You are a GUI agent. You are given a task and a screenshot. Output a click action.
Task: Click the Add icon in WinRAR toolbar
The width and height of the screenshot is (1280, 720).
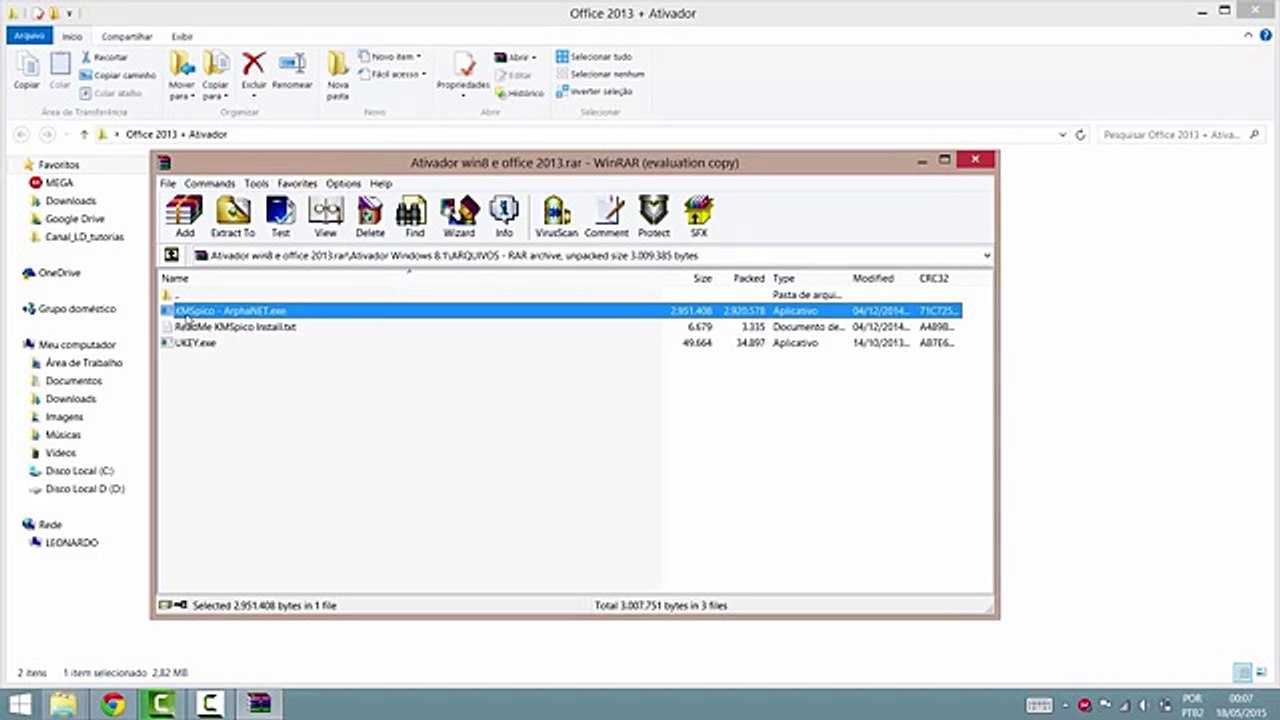point(184,216)
